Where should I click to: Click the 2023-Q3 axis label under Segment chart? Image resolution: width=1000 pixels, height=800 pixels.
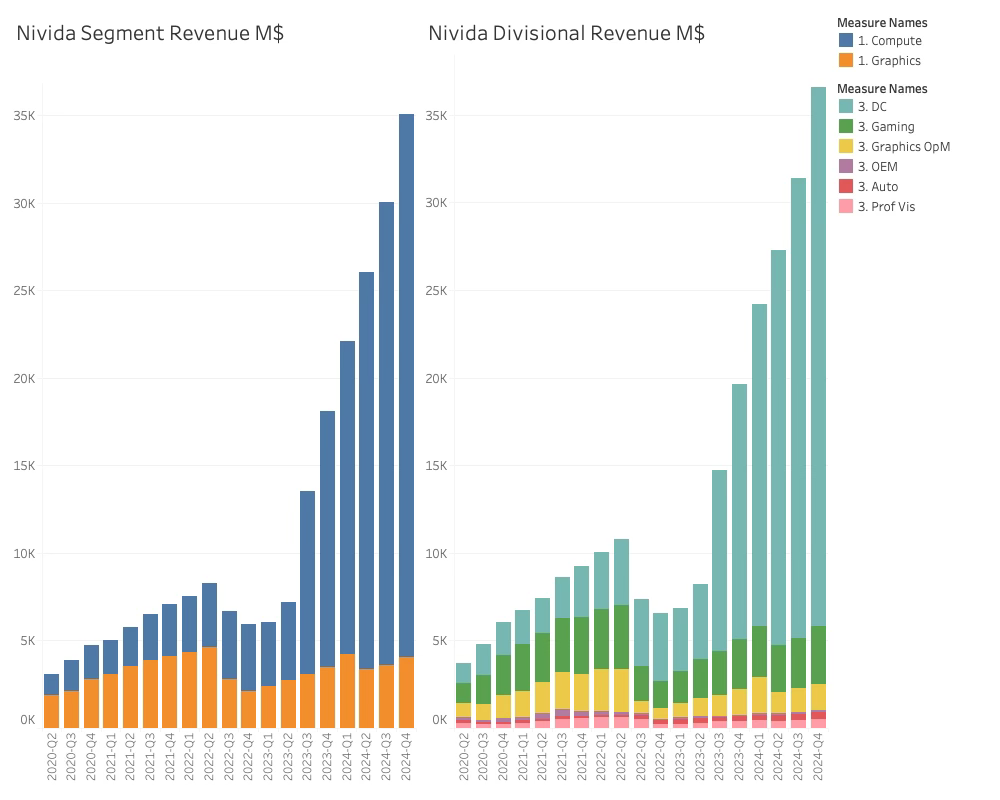(307, 757)
